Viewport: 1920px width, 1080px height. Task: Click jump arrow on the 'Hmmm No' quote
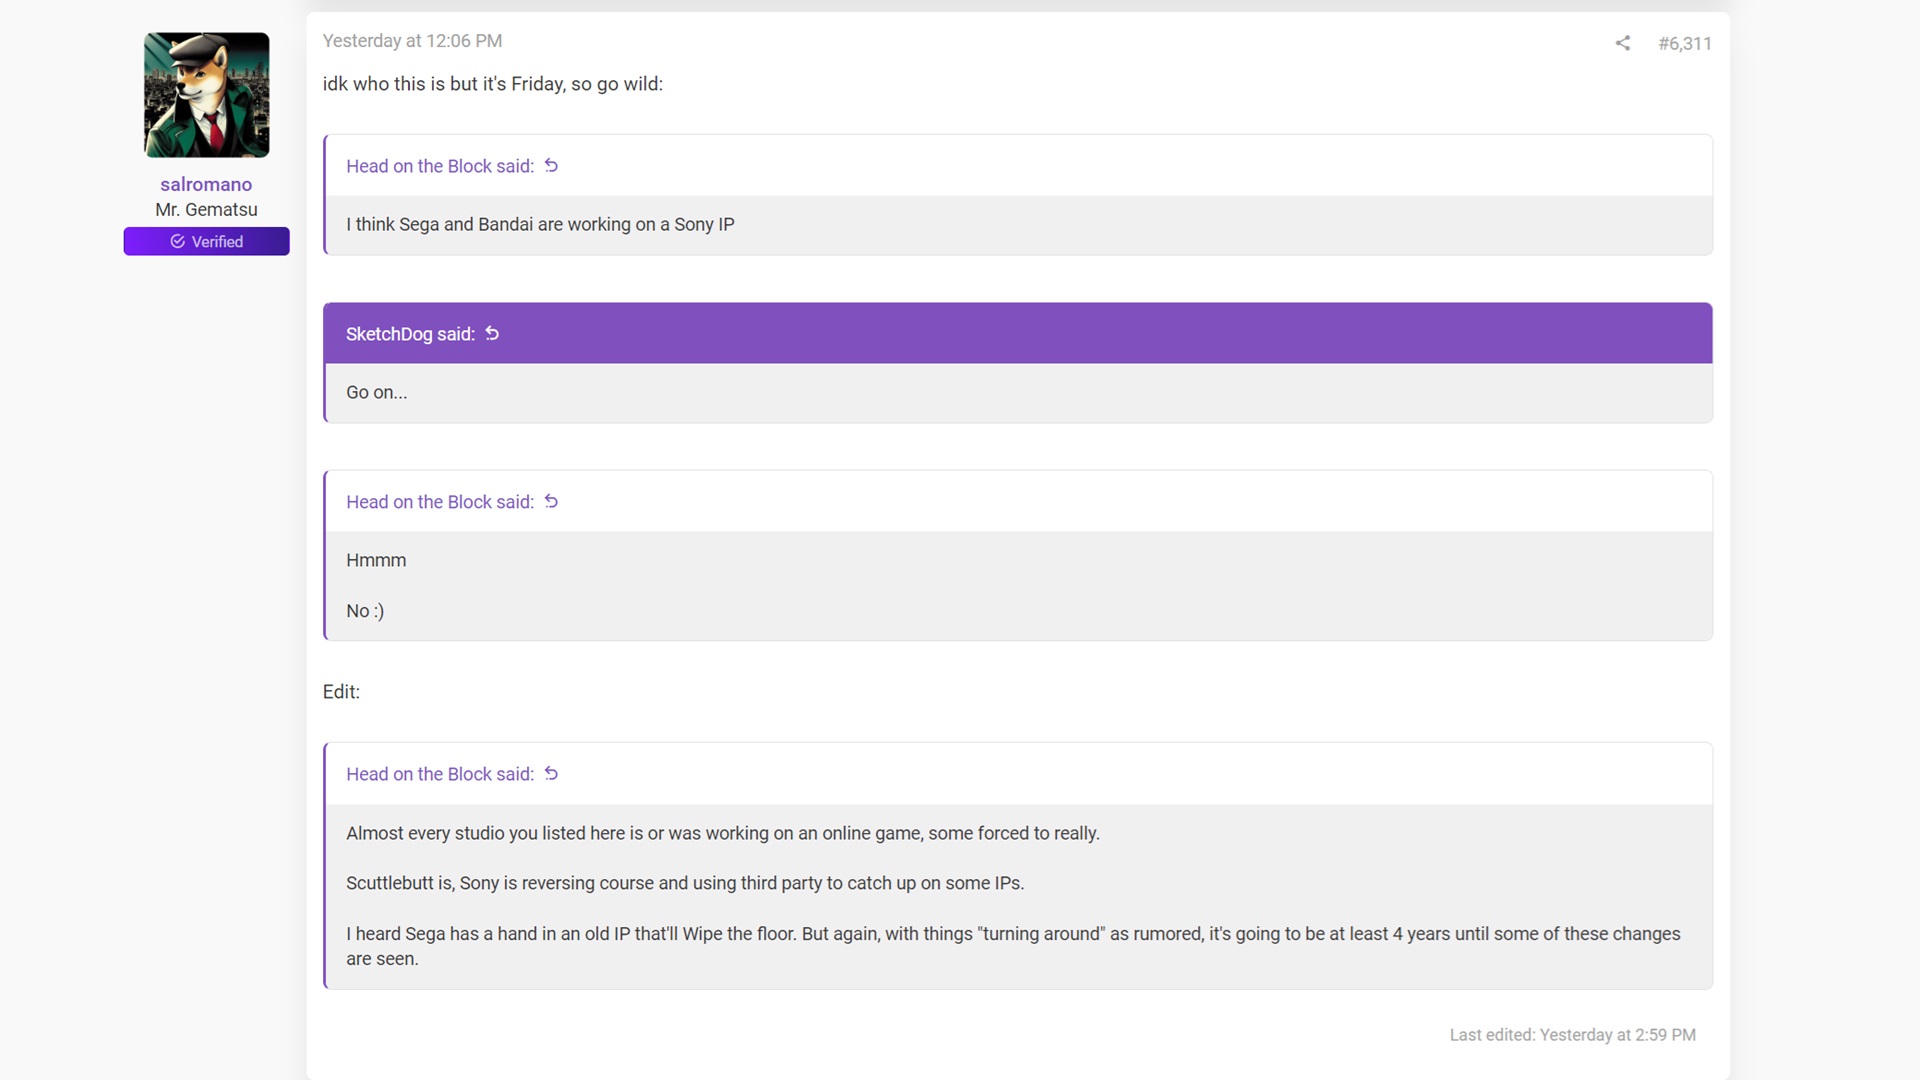(x=551, y=502)
